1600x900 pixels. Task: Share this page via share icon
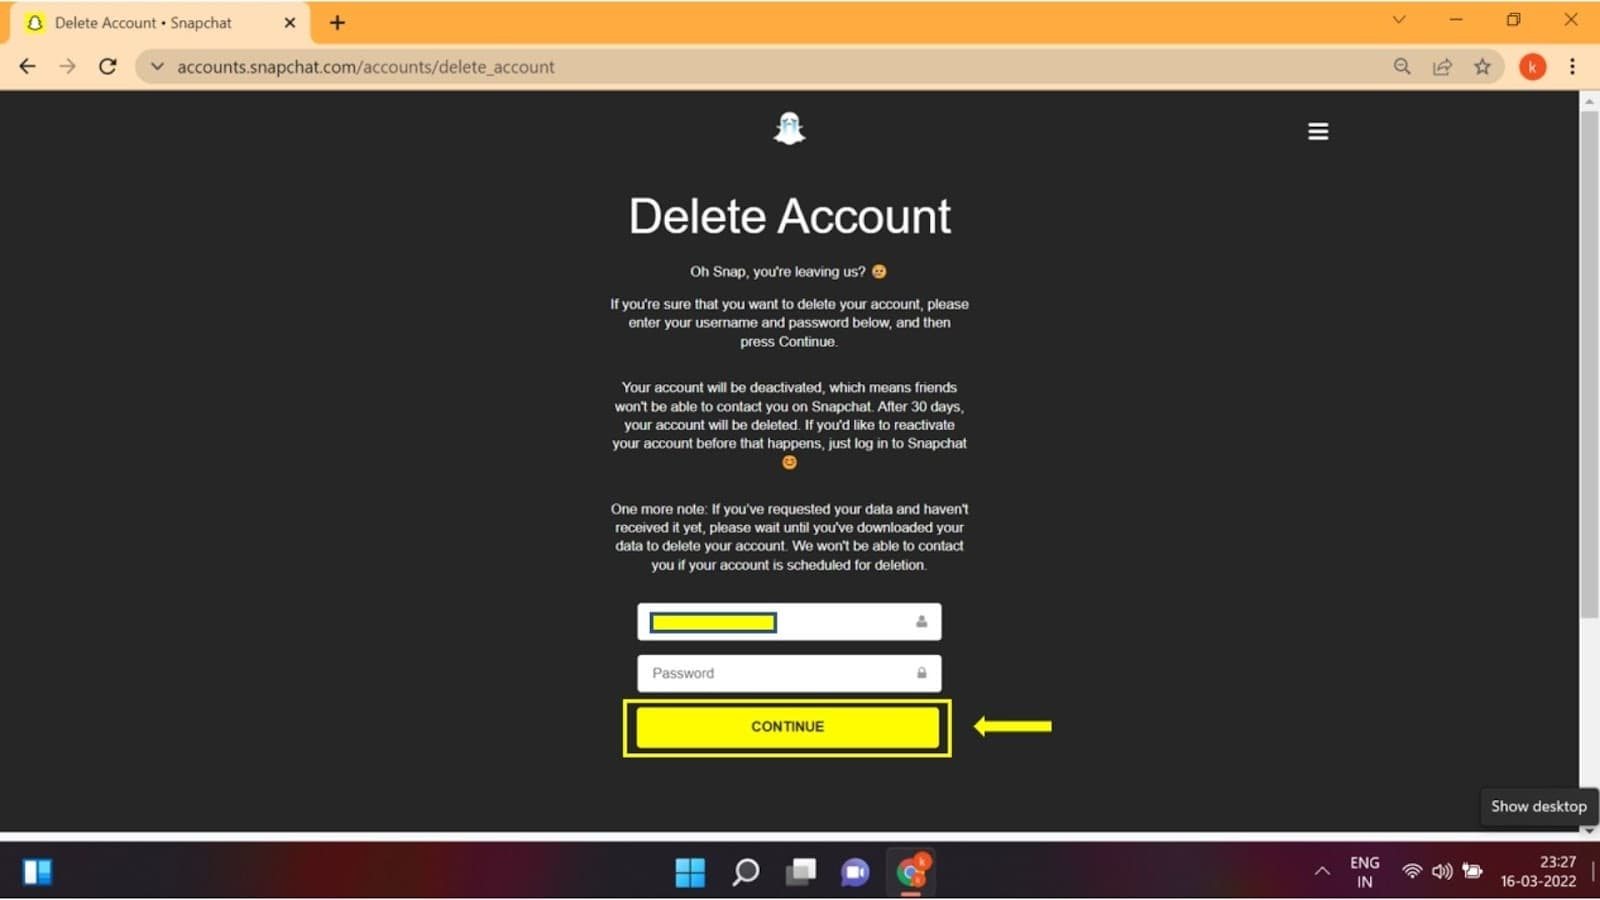(1442, 67)
